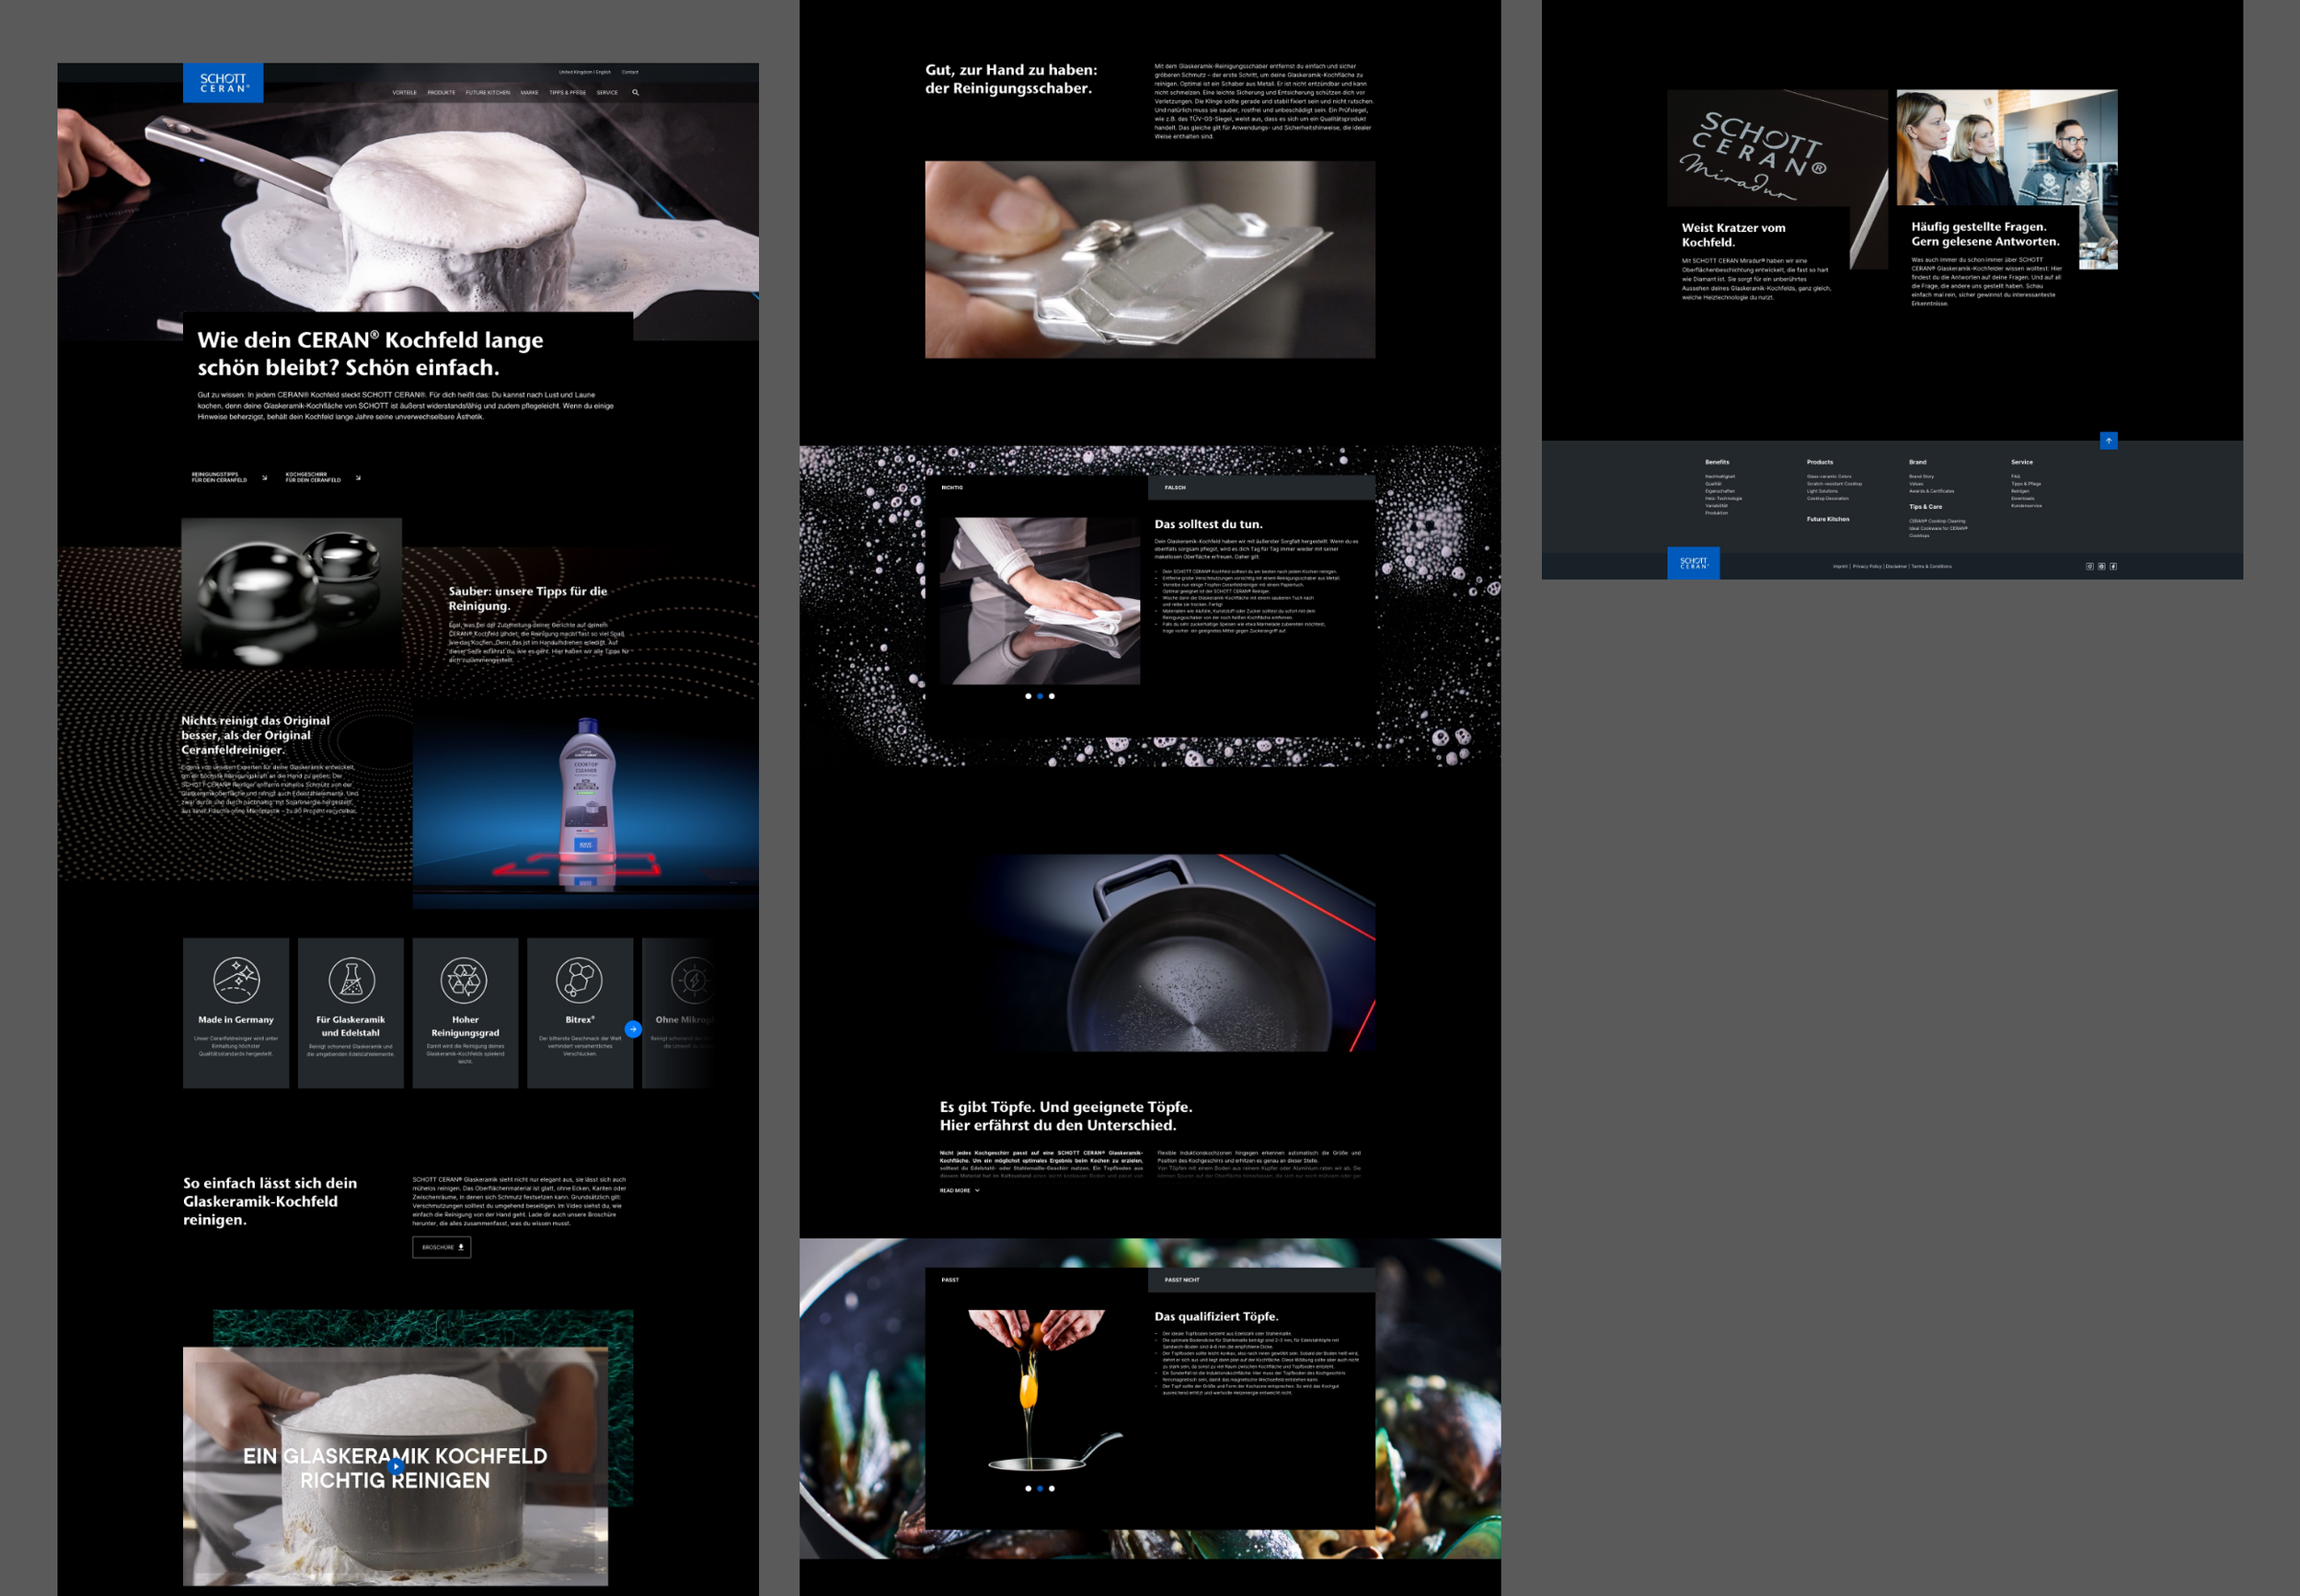Select the third dot of the RICHTIG/FALSCH carousel
Viewport: 2300px width, 1596px height.
[x=1052, y=696]
